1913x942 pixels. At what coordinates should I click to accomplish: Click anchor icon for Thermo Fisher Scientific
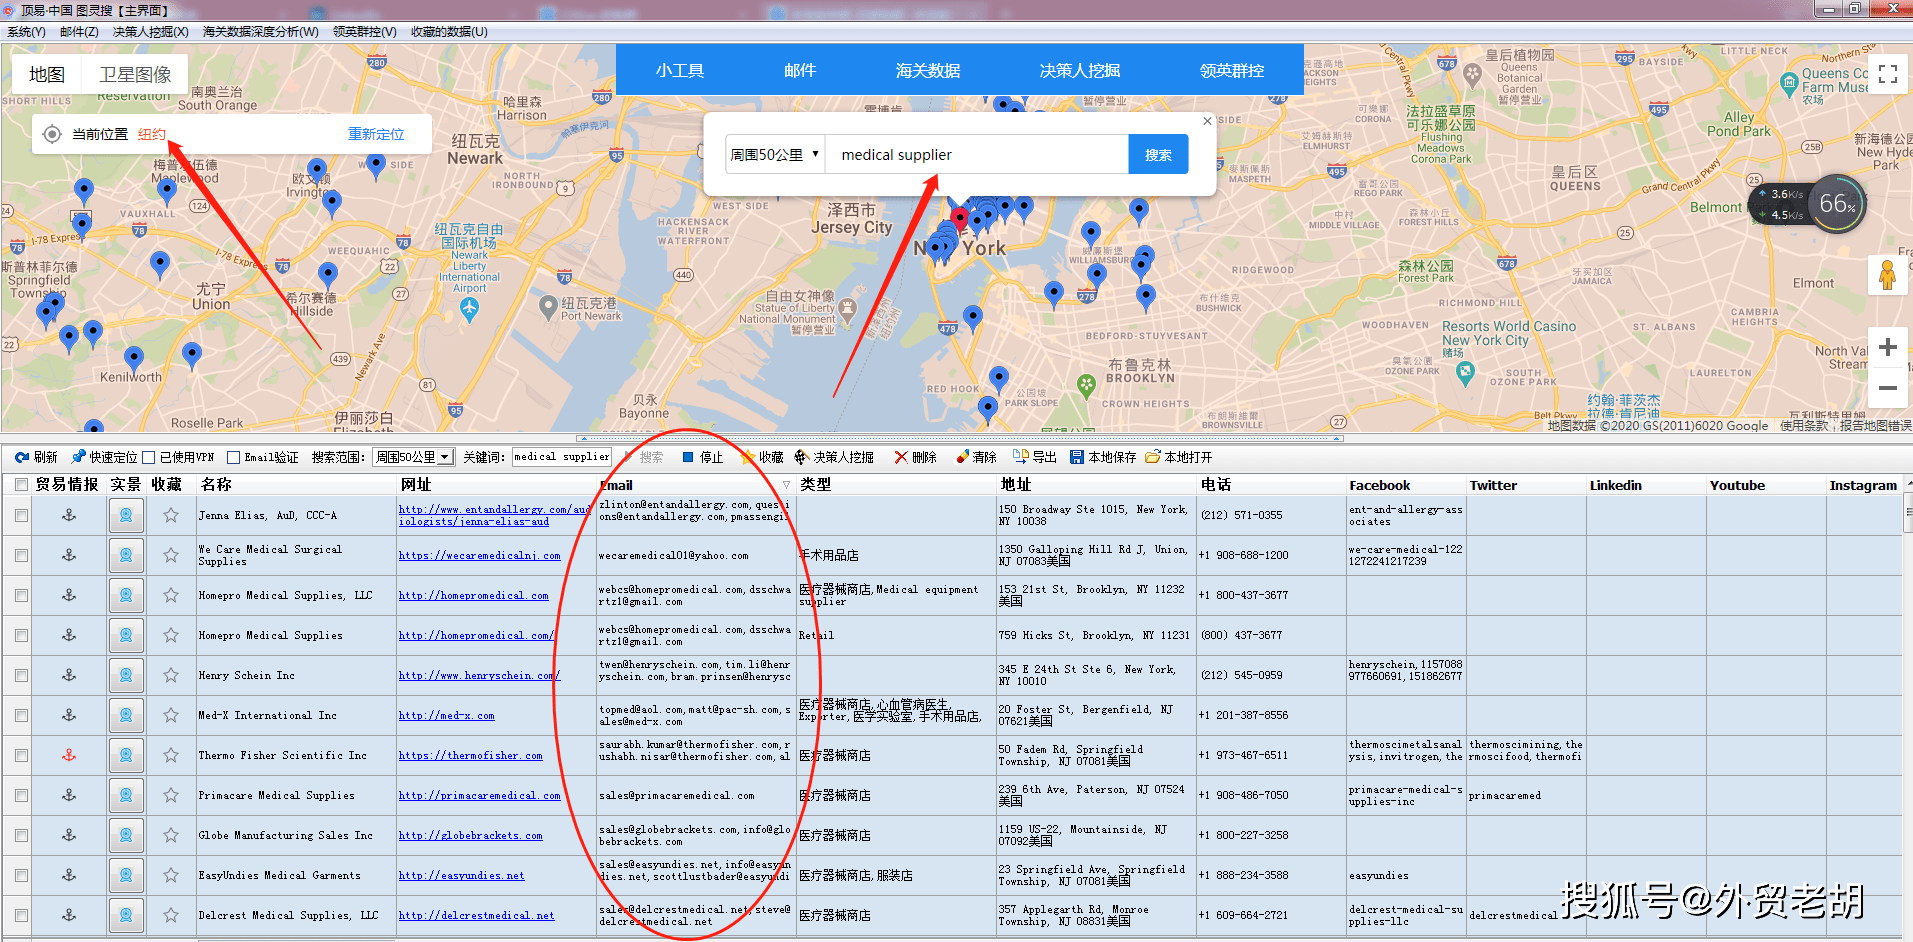[69, 755]
